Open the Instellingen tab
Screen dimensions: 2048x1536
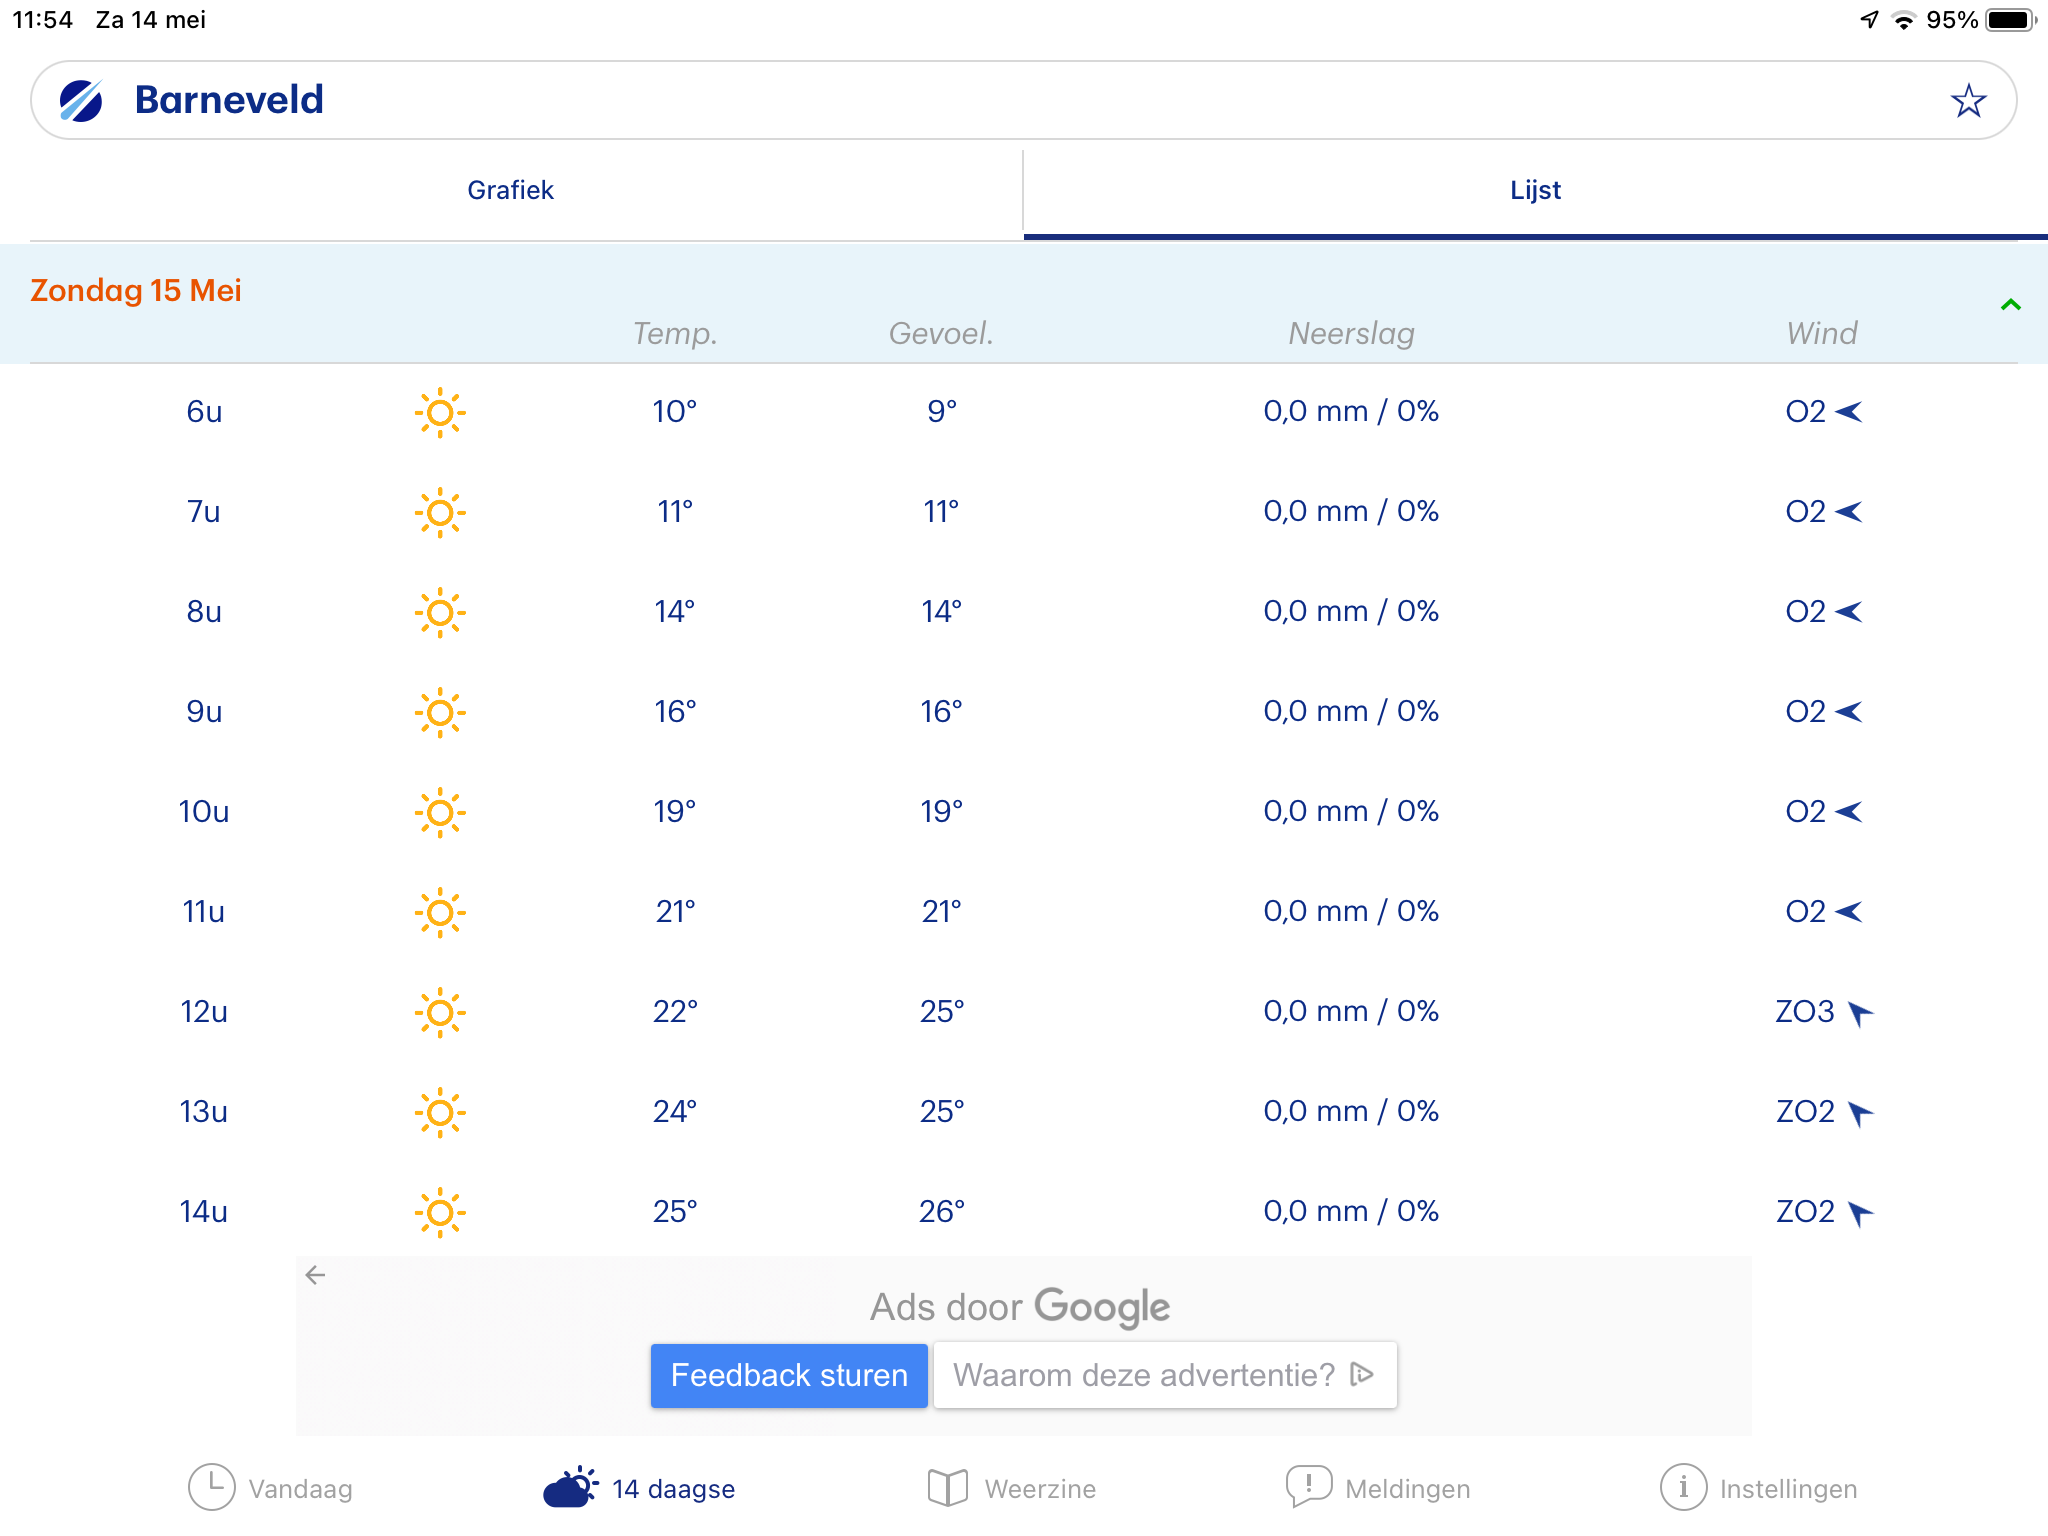[1758, 1488]
